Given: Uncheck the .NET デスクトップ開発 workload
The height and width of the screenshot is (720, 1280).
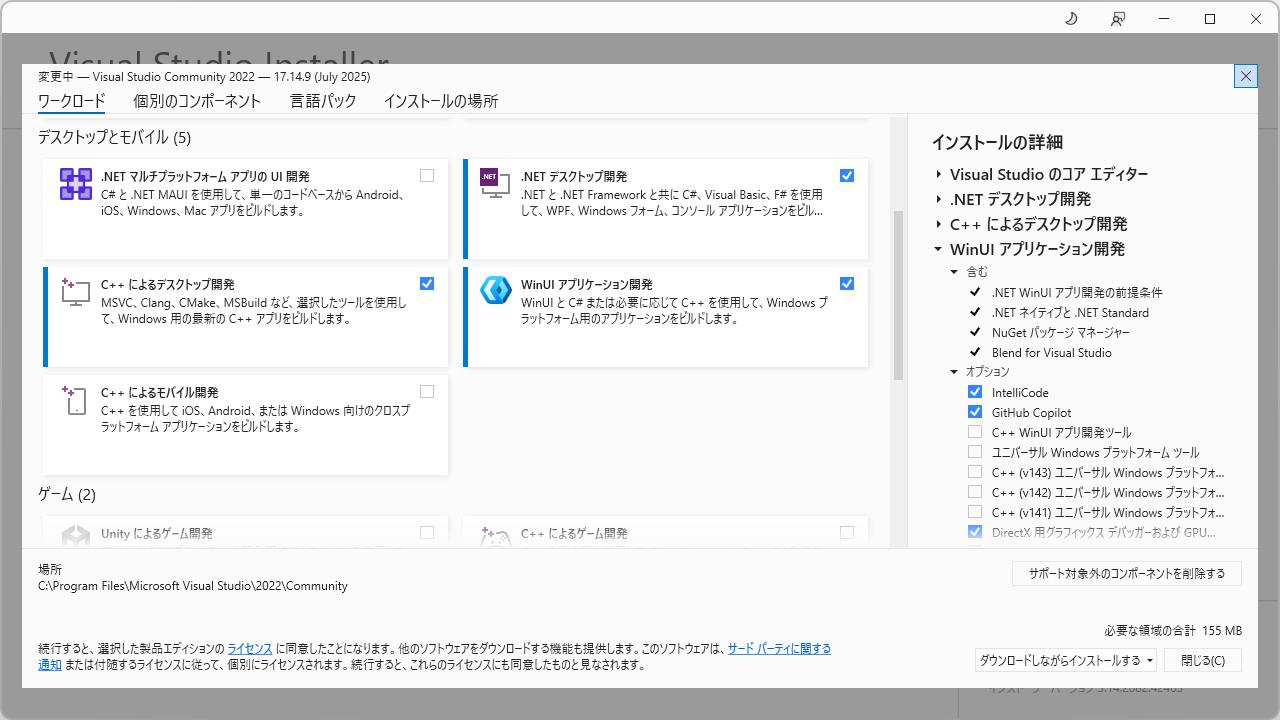Looking at the screenshot, I should coord(847,176).
